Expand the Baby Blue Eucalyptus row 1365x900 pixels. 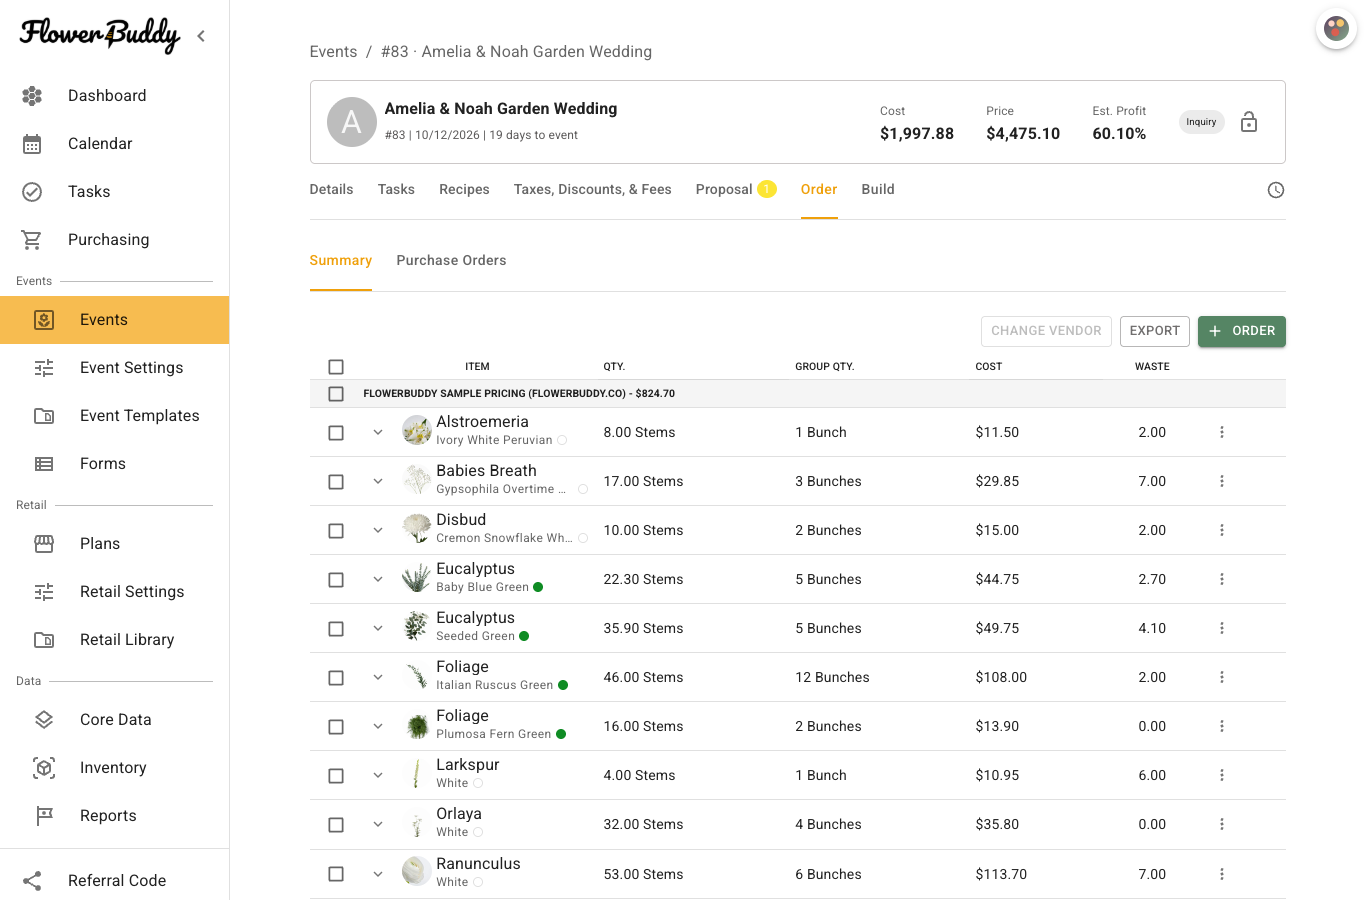378,579
